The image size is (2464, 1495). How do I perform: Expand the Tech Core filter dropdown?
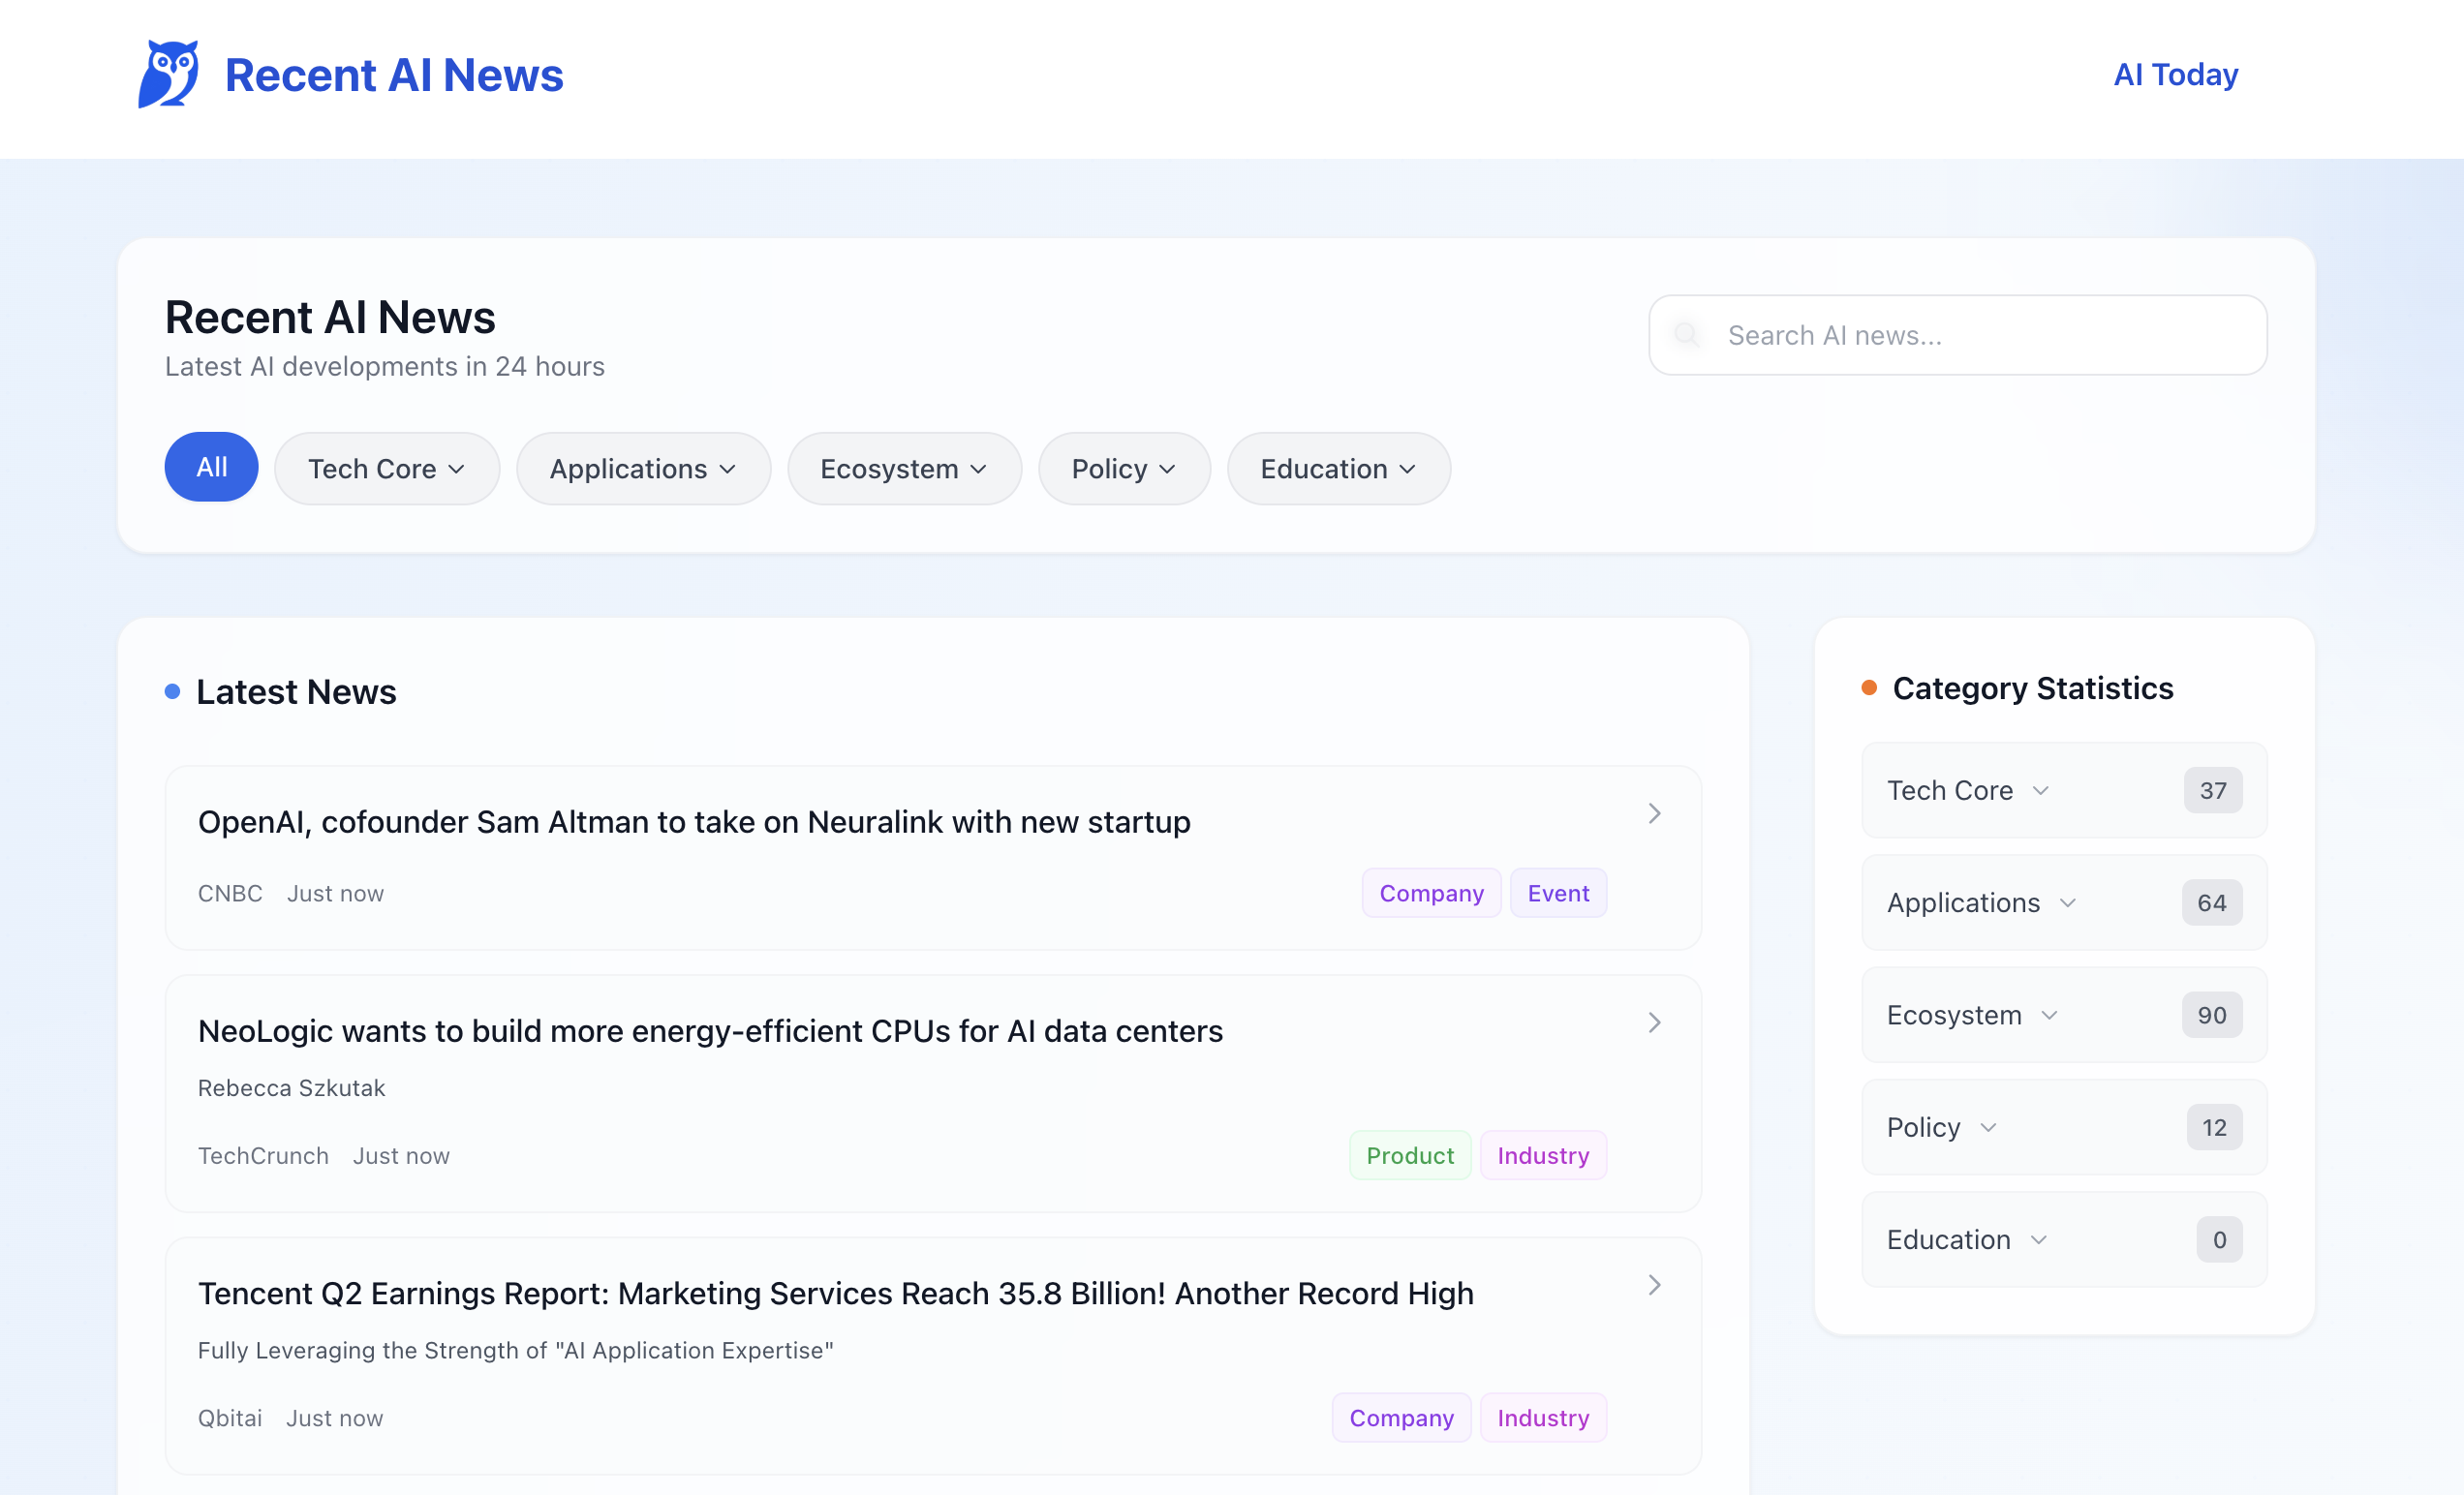click(x=387, y=469)
